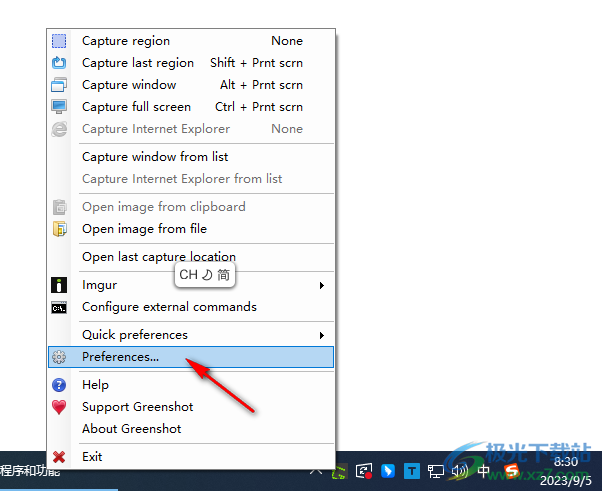Click the 程序和功能 taskbar window button
The width and height of the screenshot is (602, 491).
coord(30,471)
